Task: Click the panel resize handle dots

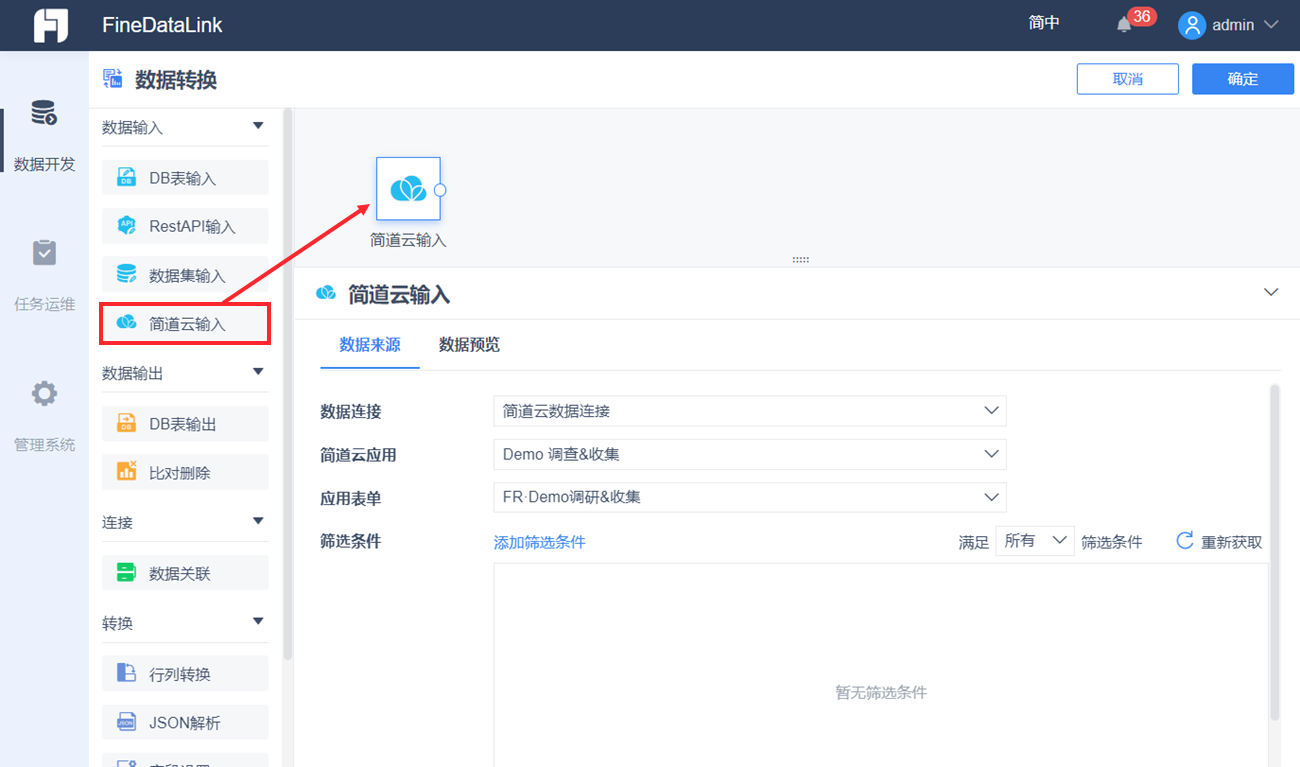Action: click(x=800, y=259)
